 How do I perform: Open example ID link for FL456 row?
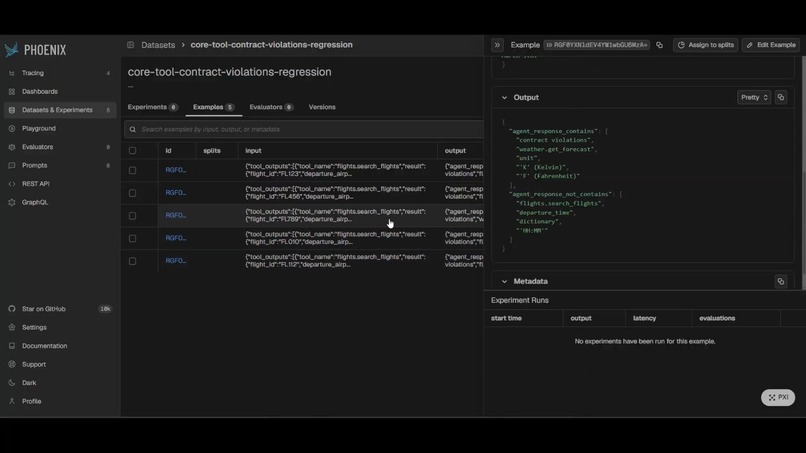[175, 193]
